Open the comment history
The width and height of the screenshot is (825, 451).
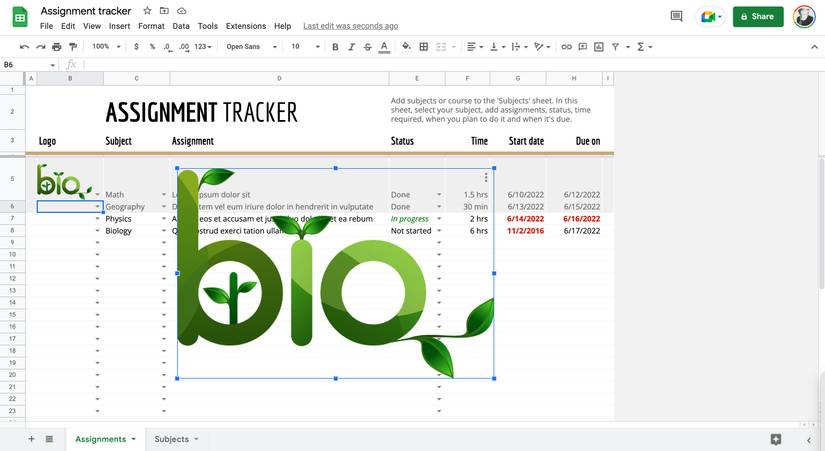pyautogui.click(x=677, y=16)
